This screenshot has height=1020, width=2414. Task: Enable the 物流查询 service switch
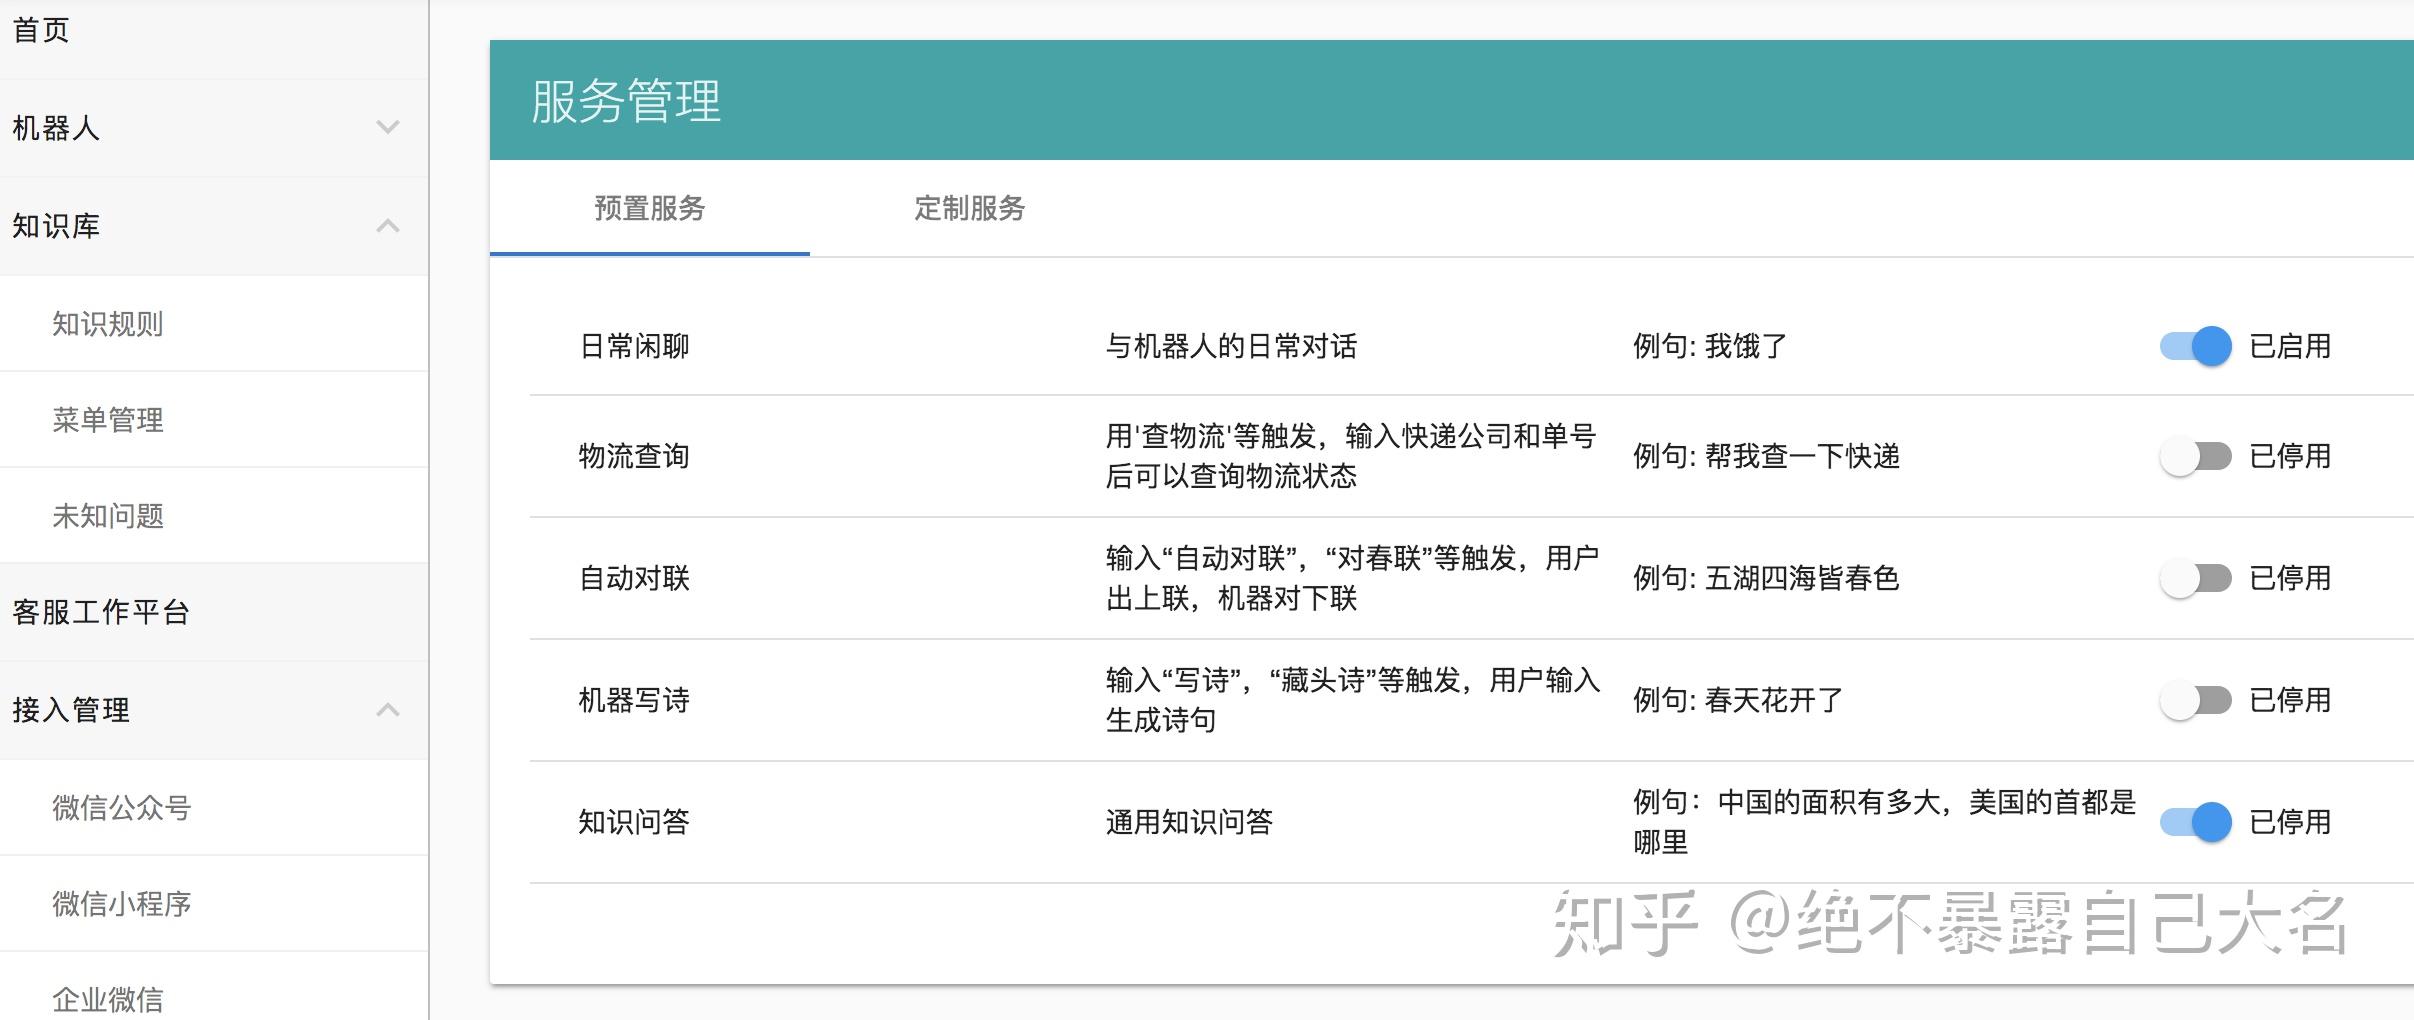click(x=2195, y=456)
